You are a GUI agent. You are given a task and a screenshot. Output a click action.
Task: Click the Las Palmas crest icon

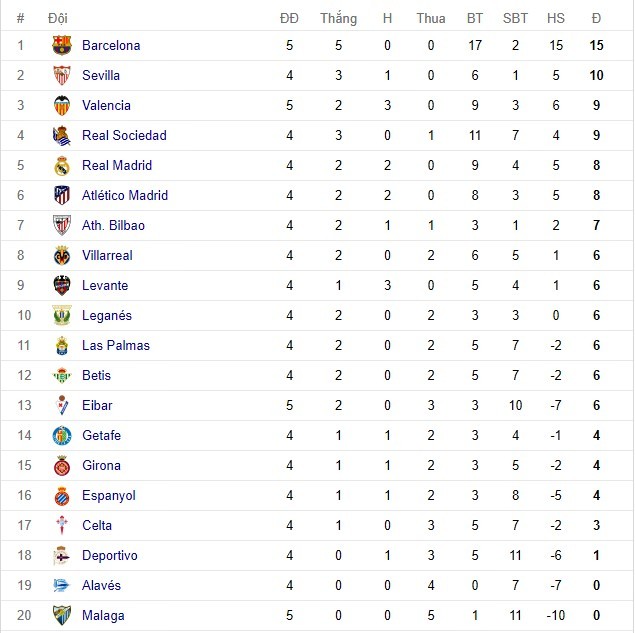coord(62,345)
